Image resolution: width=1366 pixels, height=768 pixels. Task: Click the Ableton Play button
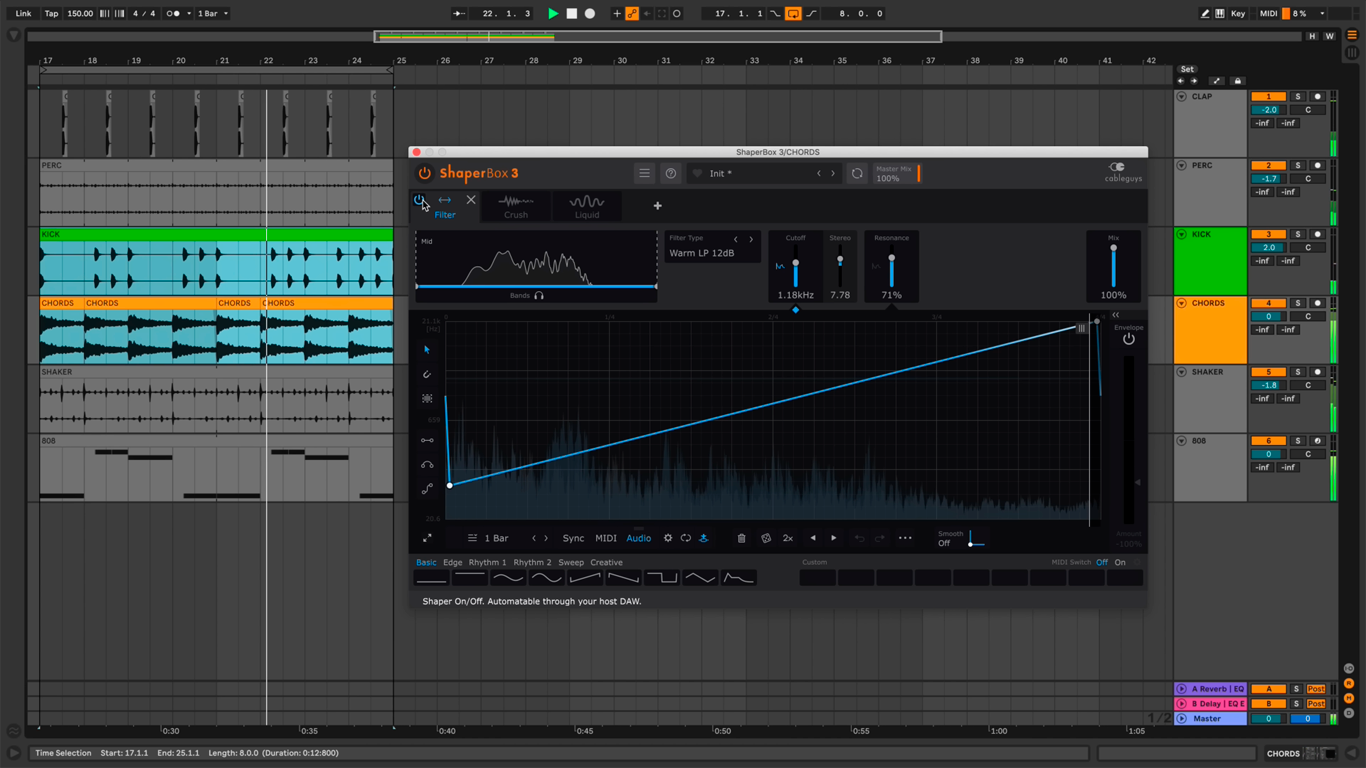[553, 14]
